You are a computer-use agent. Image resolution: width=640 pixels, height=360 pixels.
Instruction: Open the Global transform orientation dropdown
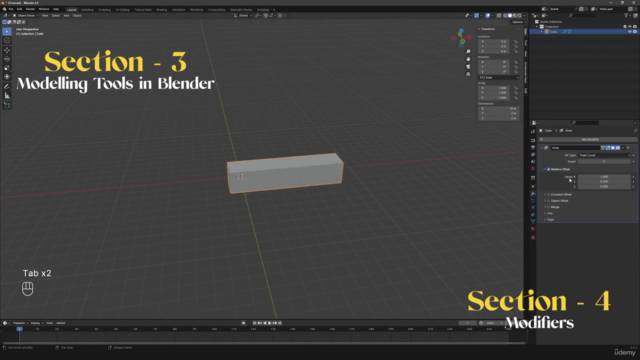(243, 16)
